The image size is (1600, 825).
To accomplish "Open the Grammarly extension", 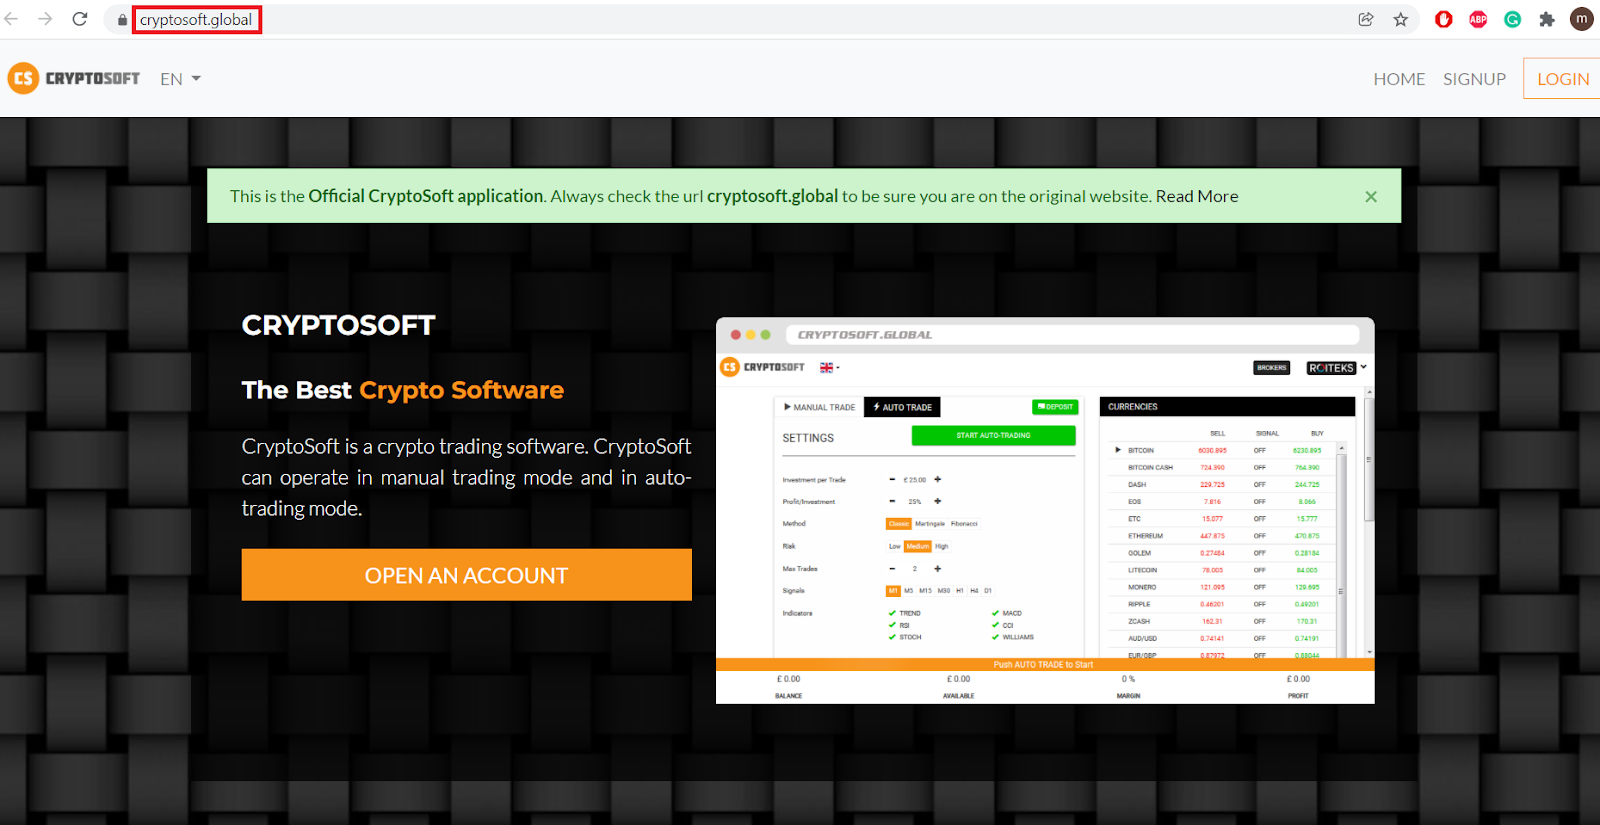I will 1512,19.
